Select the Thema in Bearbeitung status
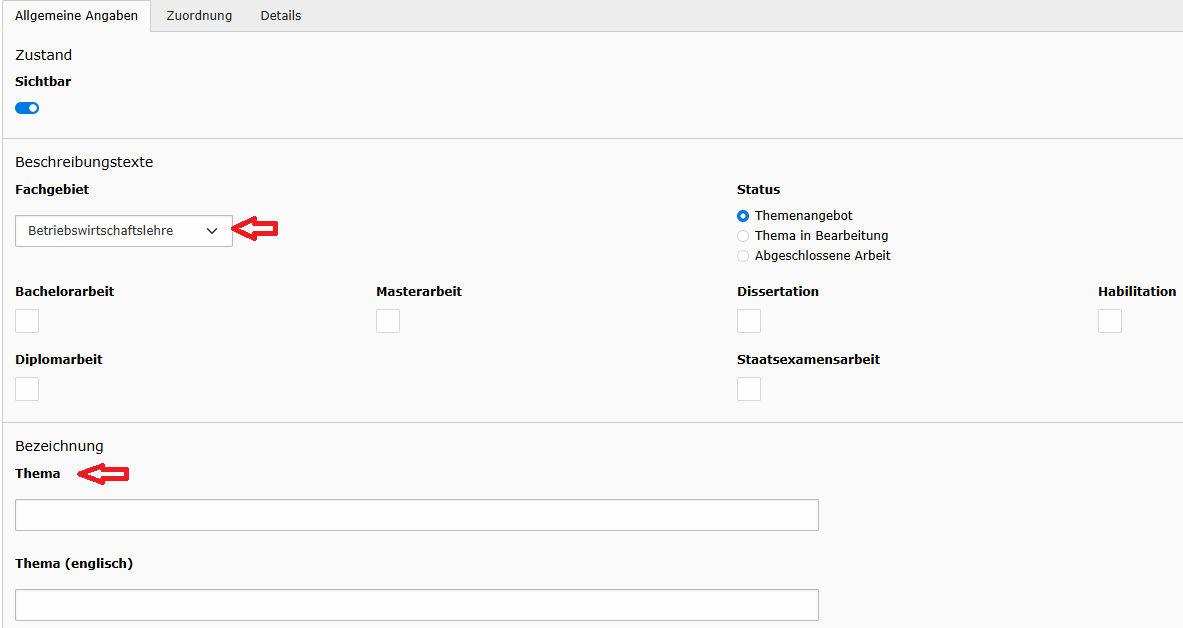1183x628 pixels. click(x=743, y=236)
